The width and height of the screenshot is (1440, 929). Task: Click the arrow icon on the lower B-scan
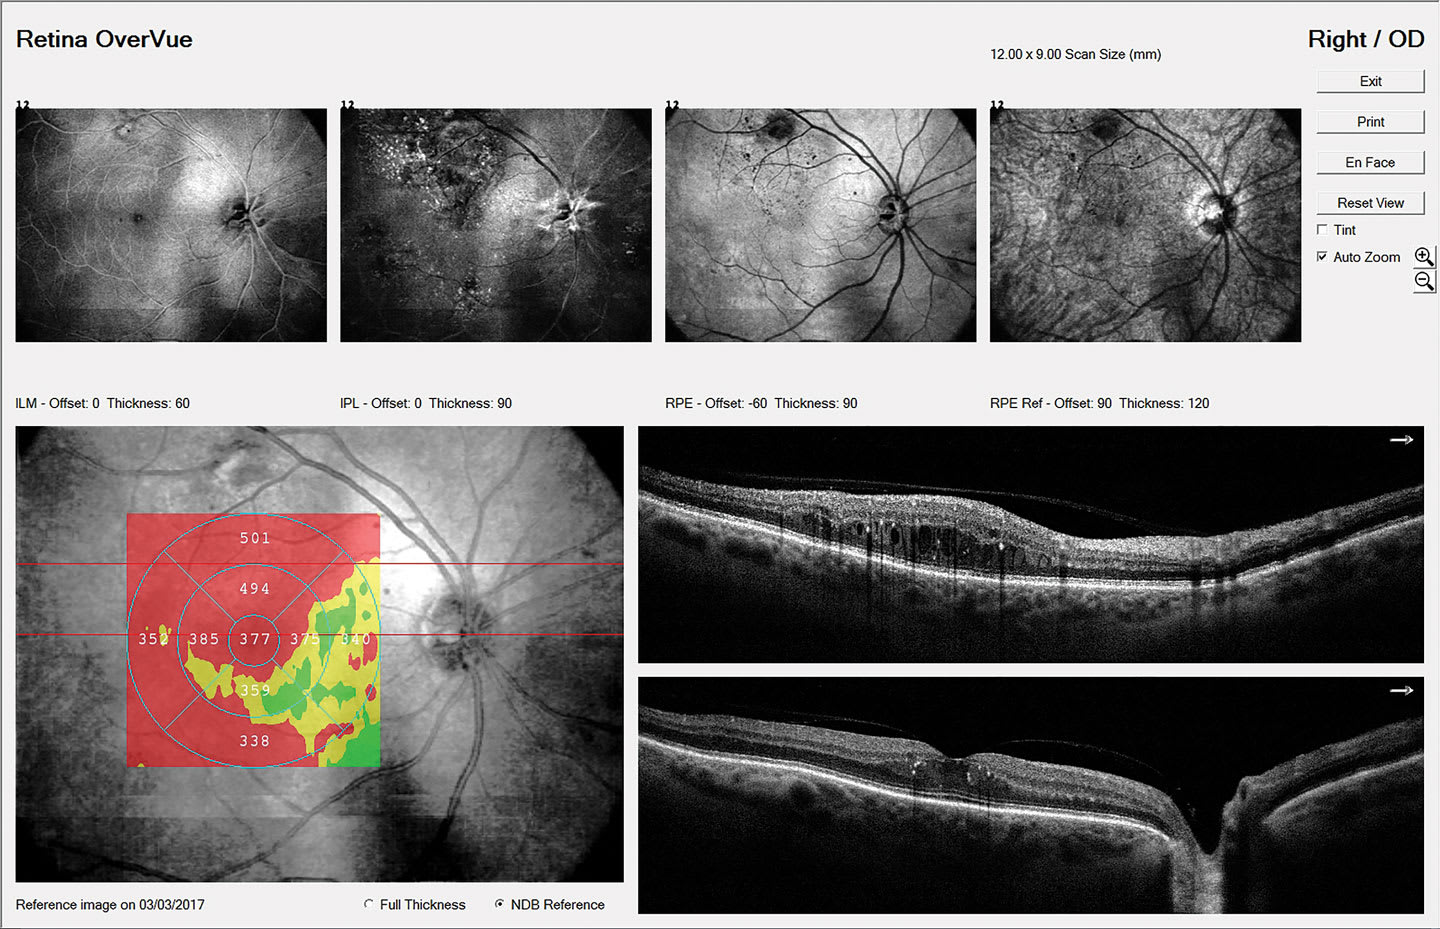1402,690
